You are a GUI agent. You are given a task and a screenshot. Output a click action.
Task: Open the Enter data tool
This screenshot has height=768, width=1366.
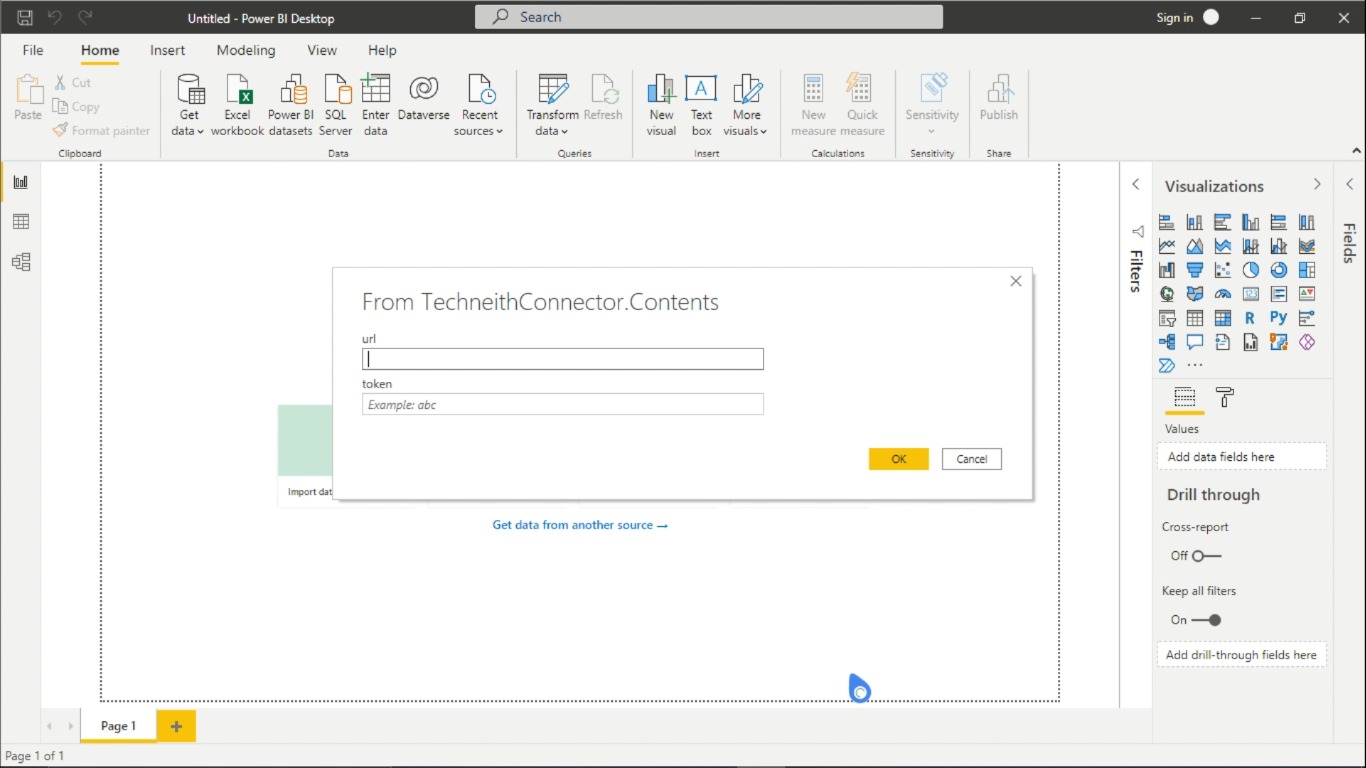pos(376,104)
